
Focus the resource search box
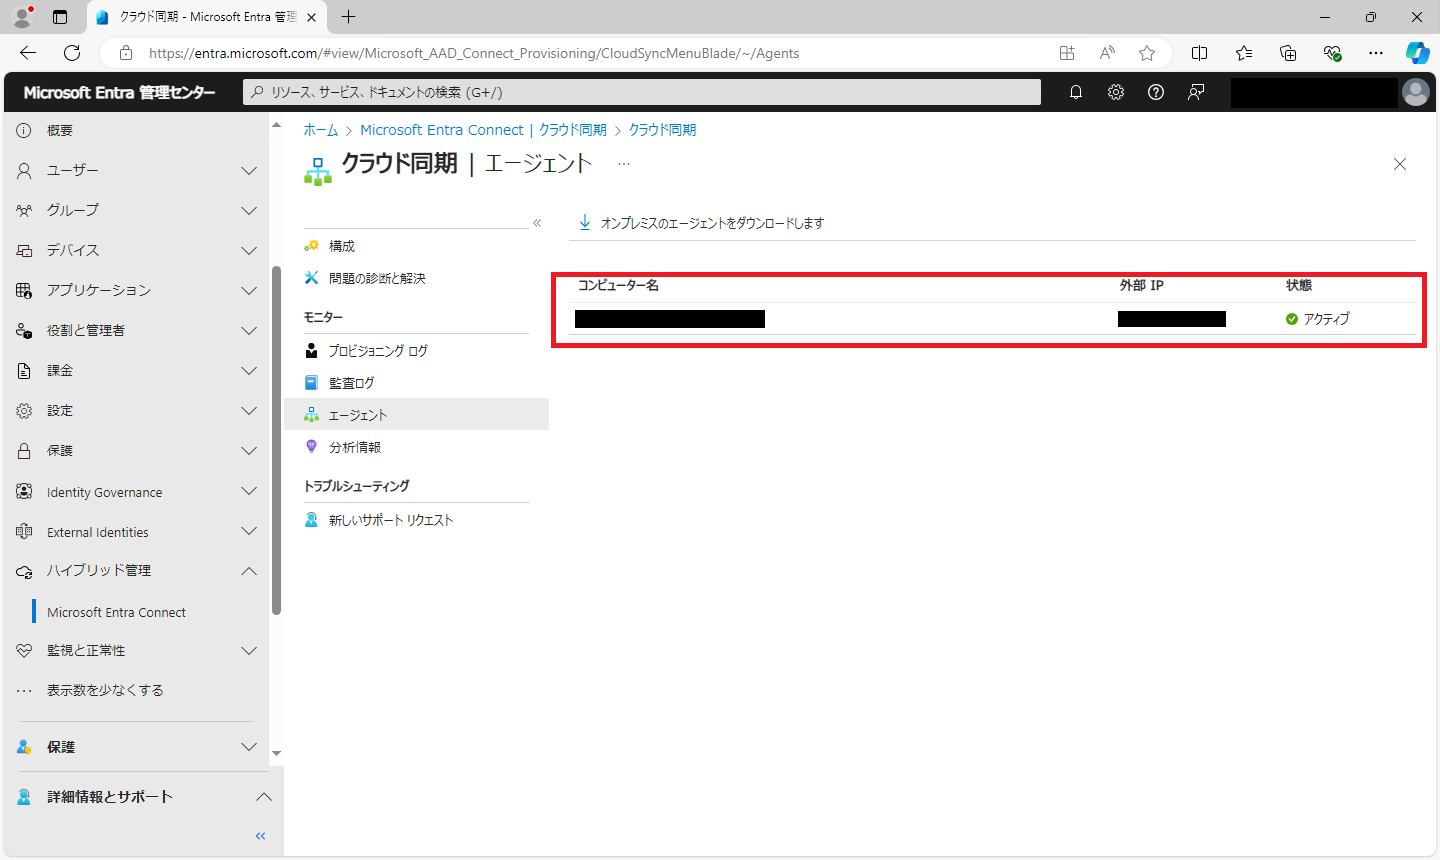(x=642, y=92)
